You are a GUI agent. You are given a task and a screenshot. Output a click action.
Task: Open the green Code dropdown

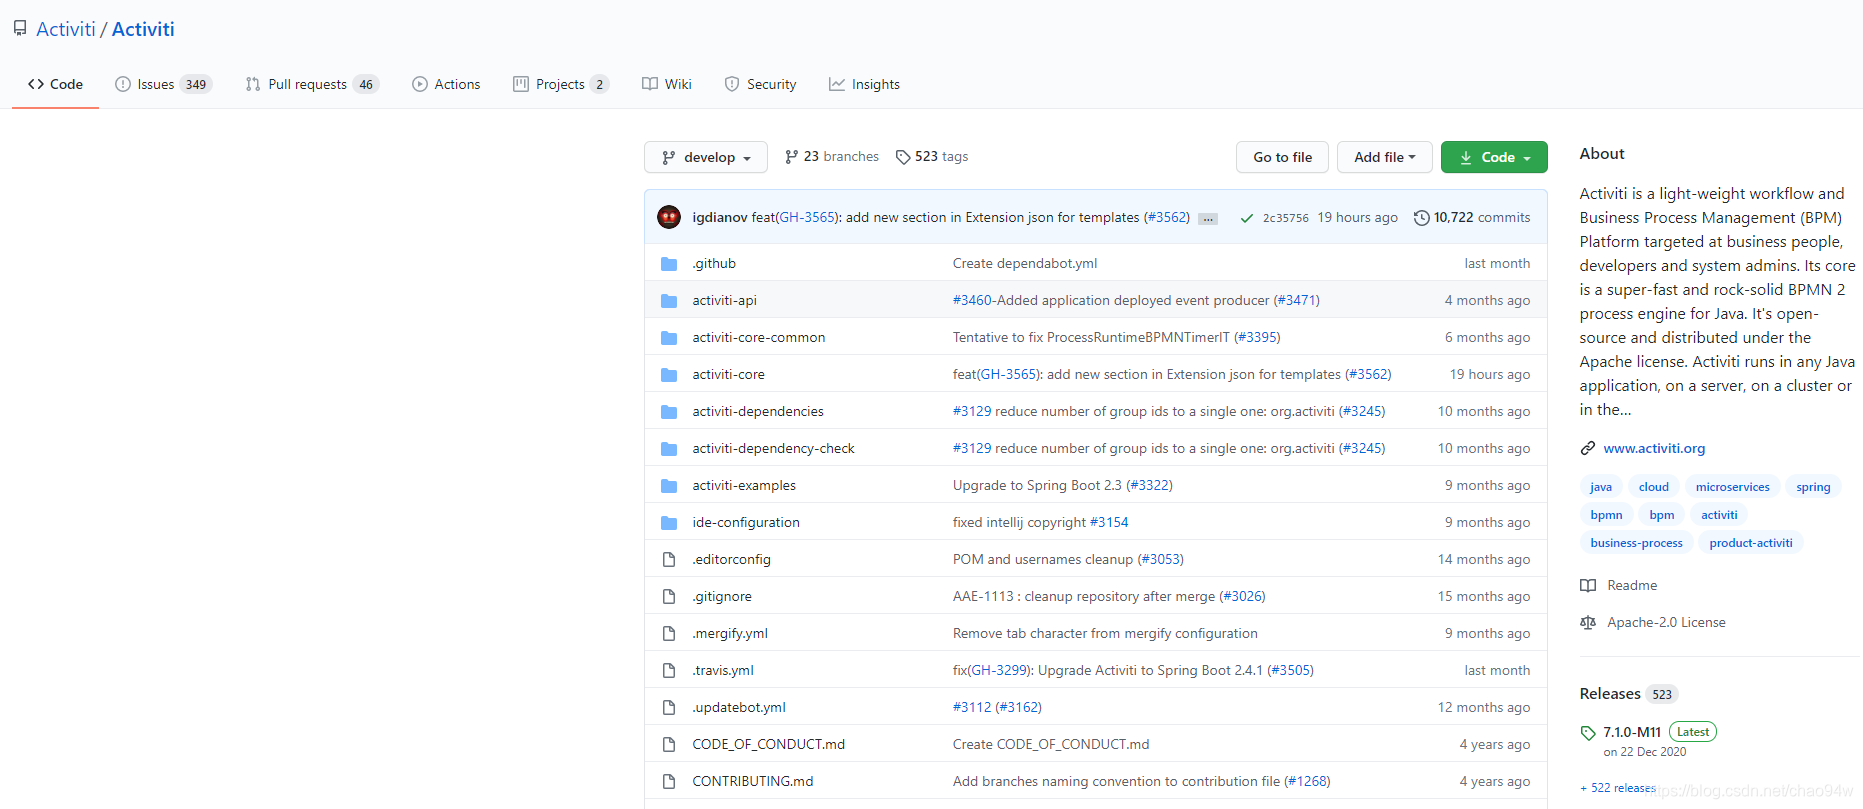pyautogui.click(x=1494, y=157)
